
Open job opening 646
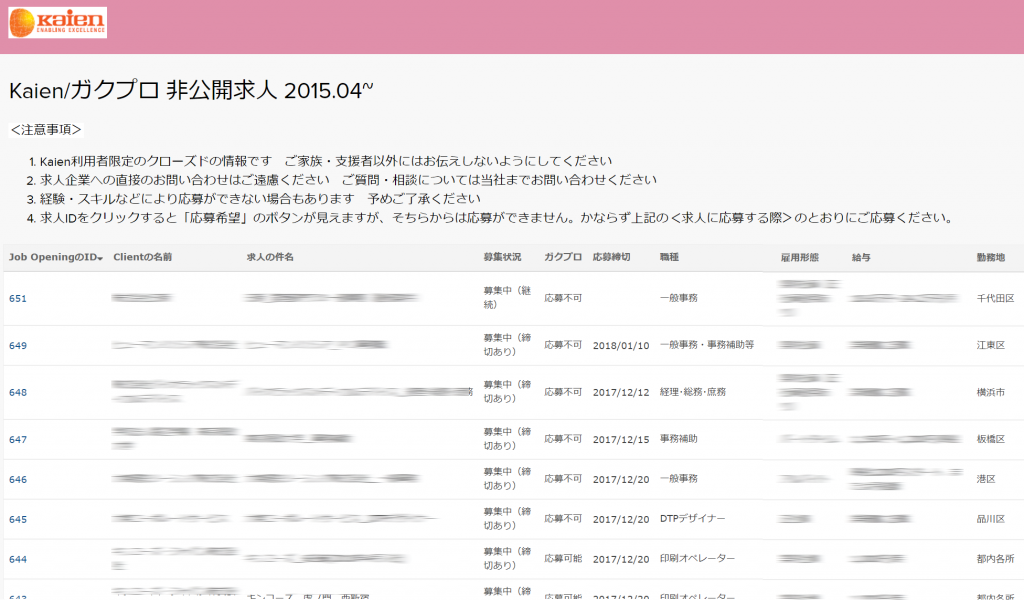pos(18,479)
